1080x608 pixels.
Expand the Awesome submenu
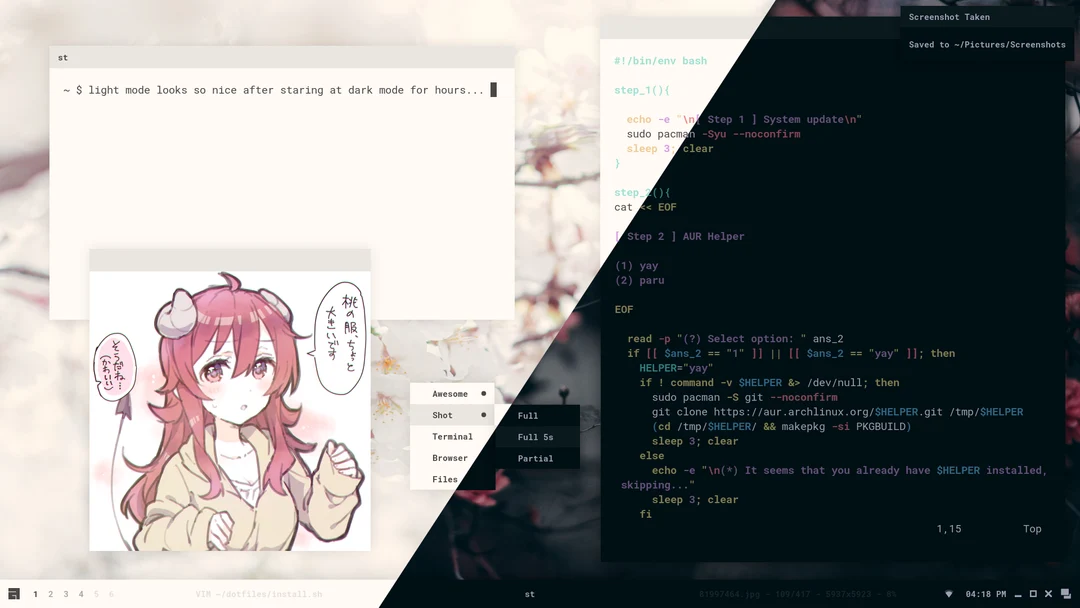point(452,393)
